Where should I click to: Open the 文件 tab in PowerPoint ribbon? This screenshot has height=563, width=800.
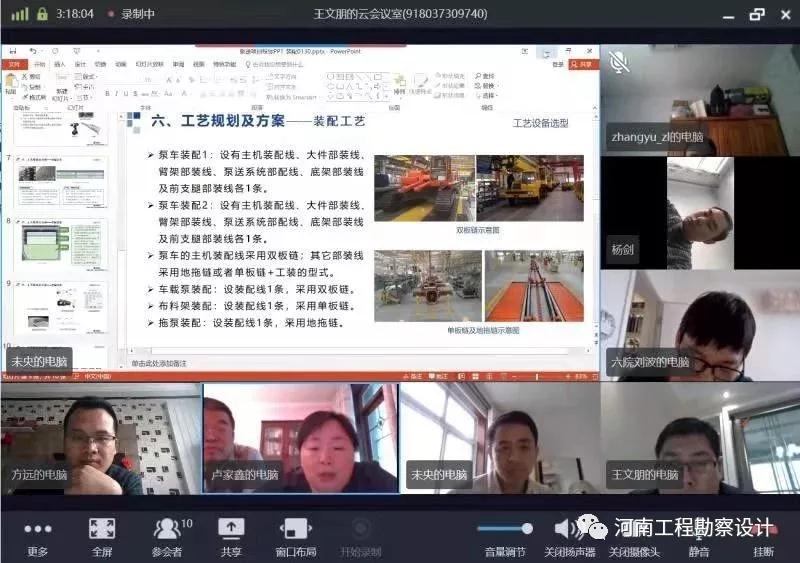(x=14, y=63)
